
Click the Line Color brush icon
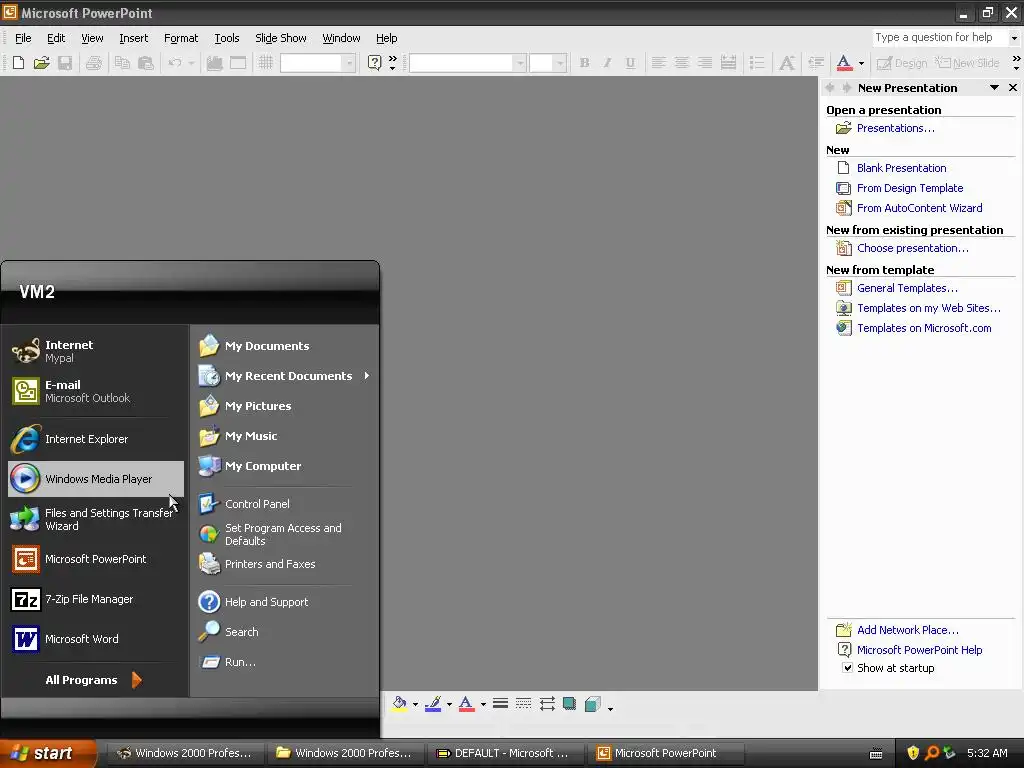coord(433,703)
